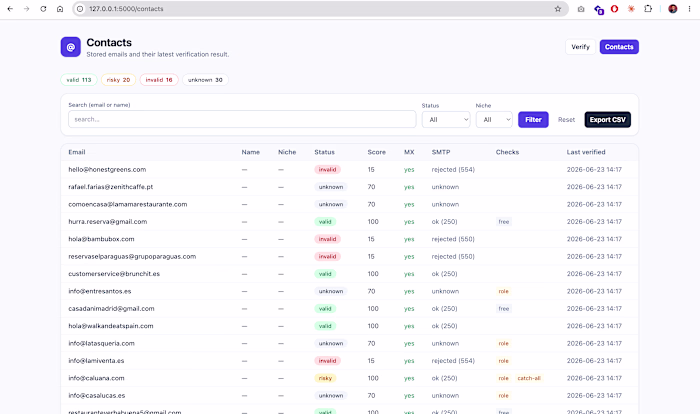Reload the page using refresh icon
Image resolution: width=700 pixels, height=414 pixels.
coord(43,9)
